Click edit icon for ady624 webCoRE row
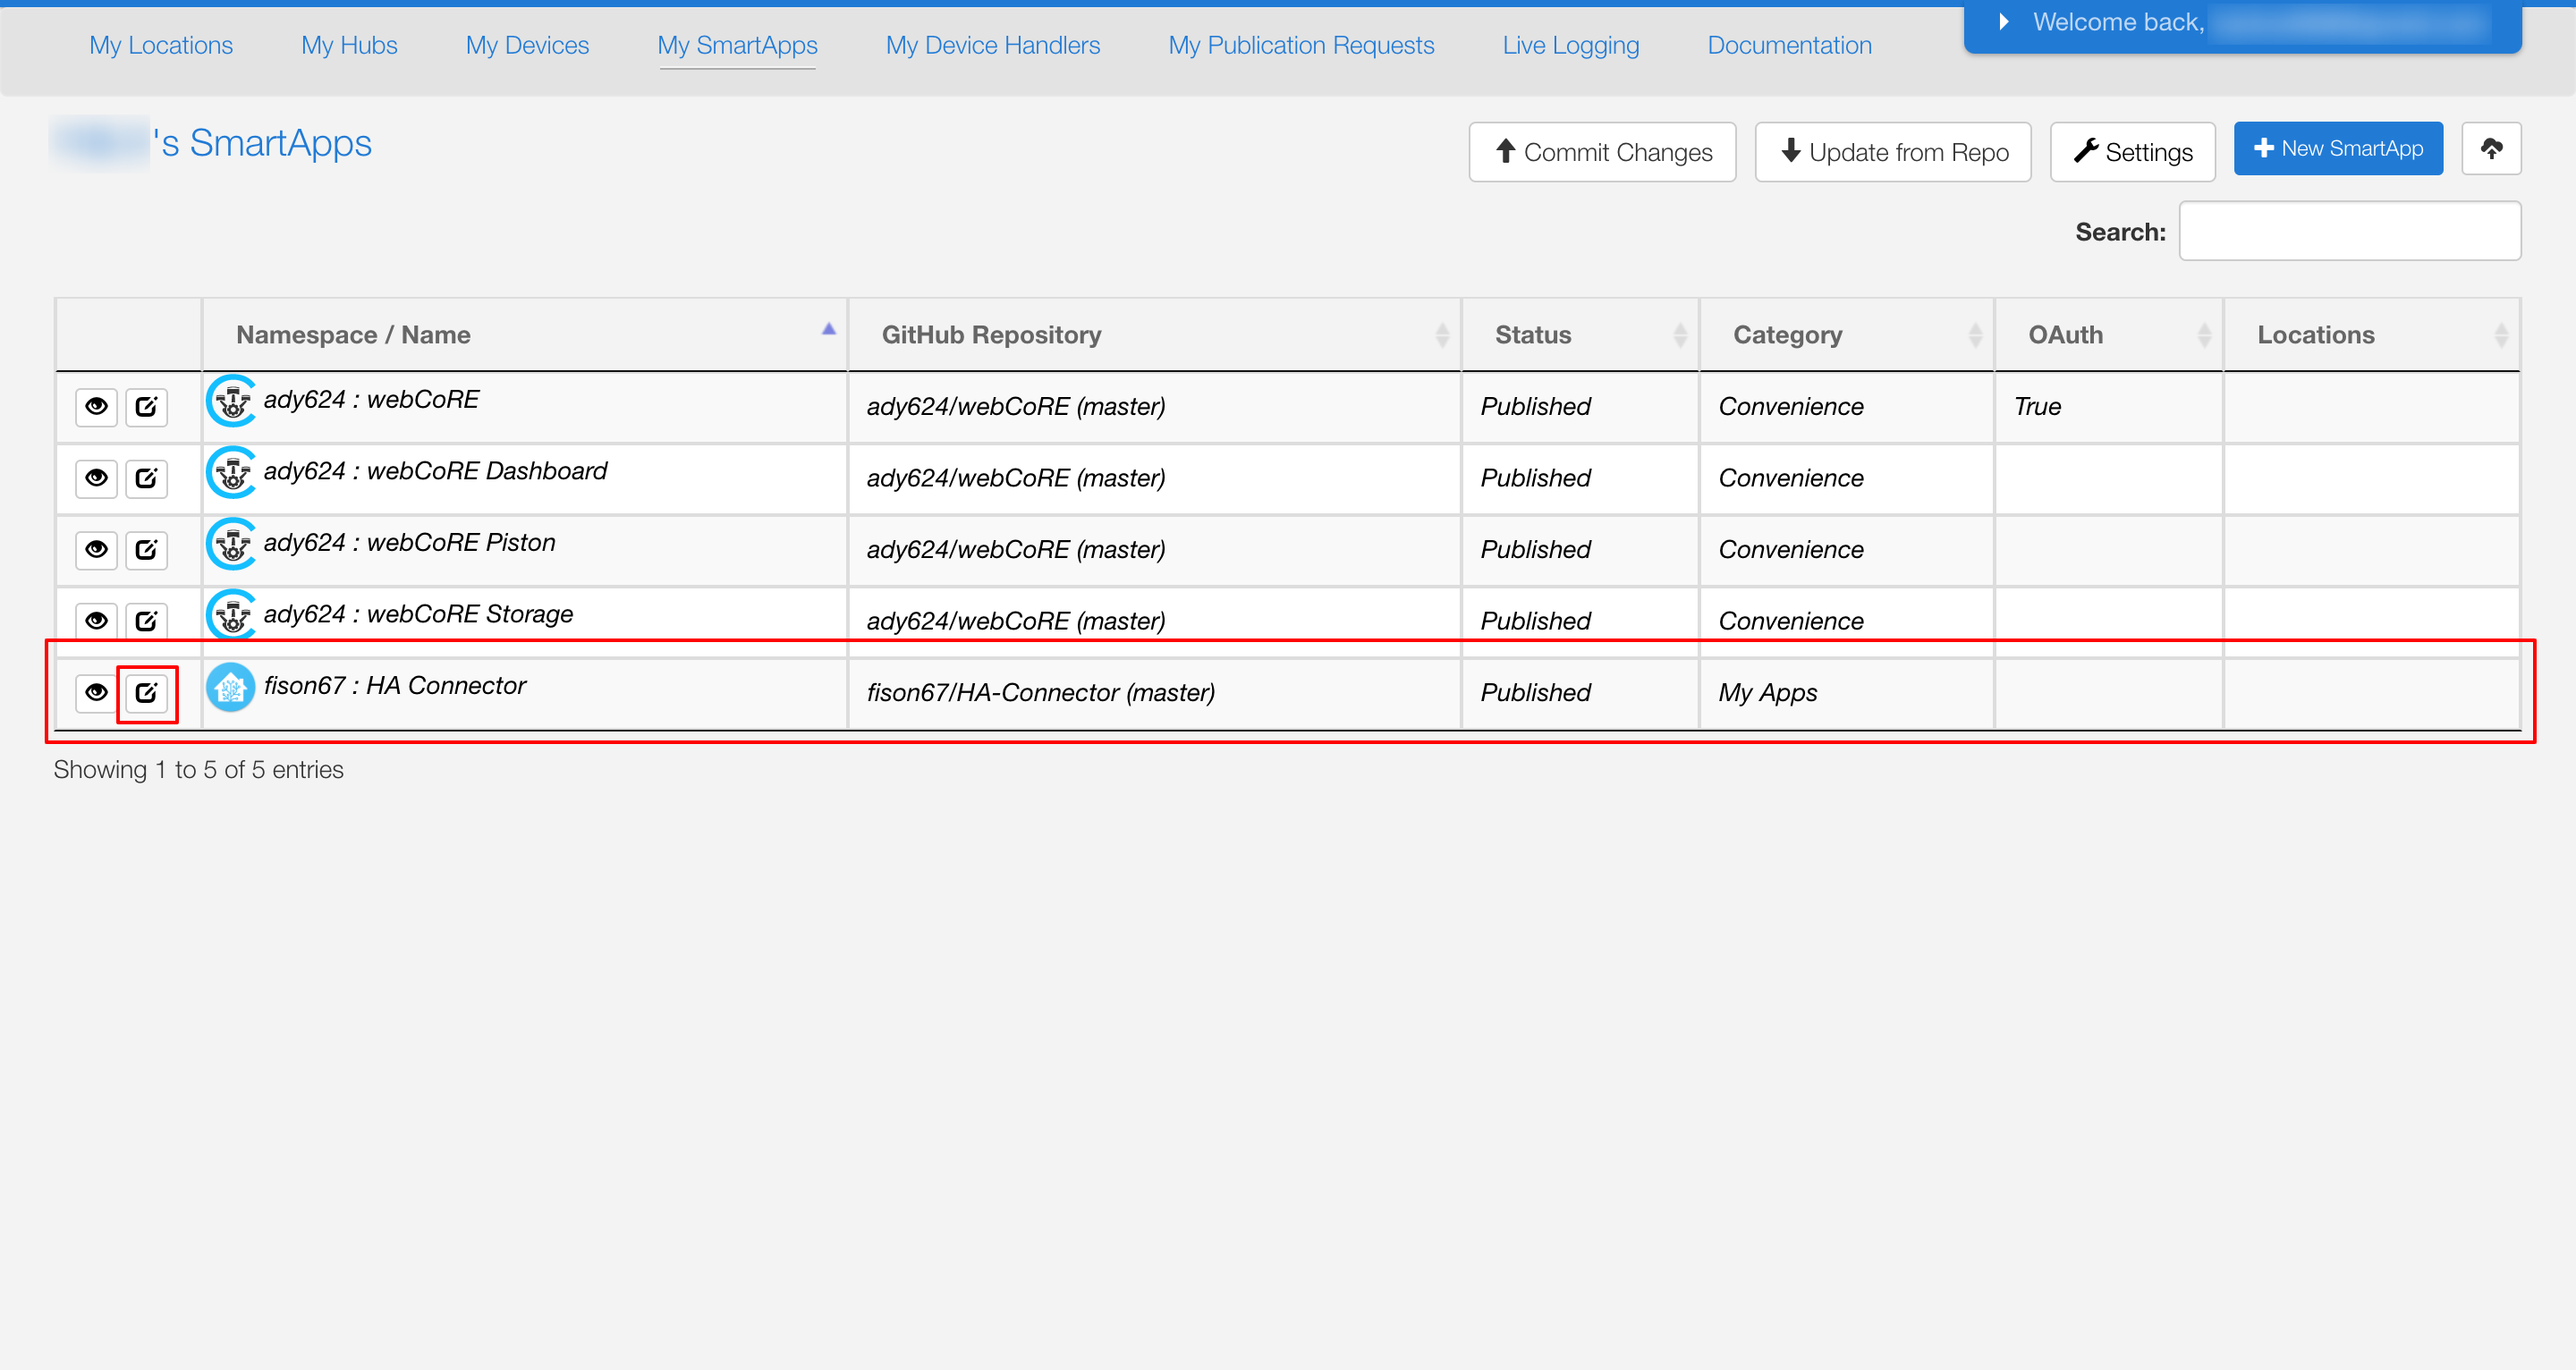The height and width of the screenshot is (1370, 2576). pyautogui.click(x=146, y=406)
